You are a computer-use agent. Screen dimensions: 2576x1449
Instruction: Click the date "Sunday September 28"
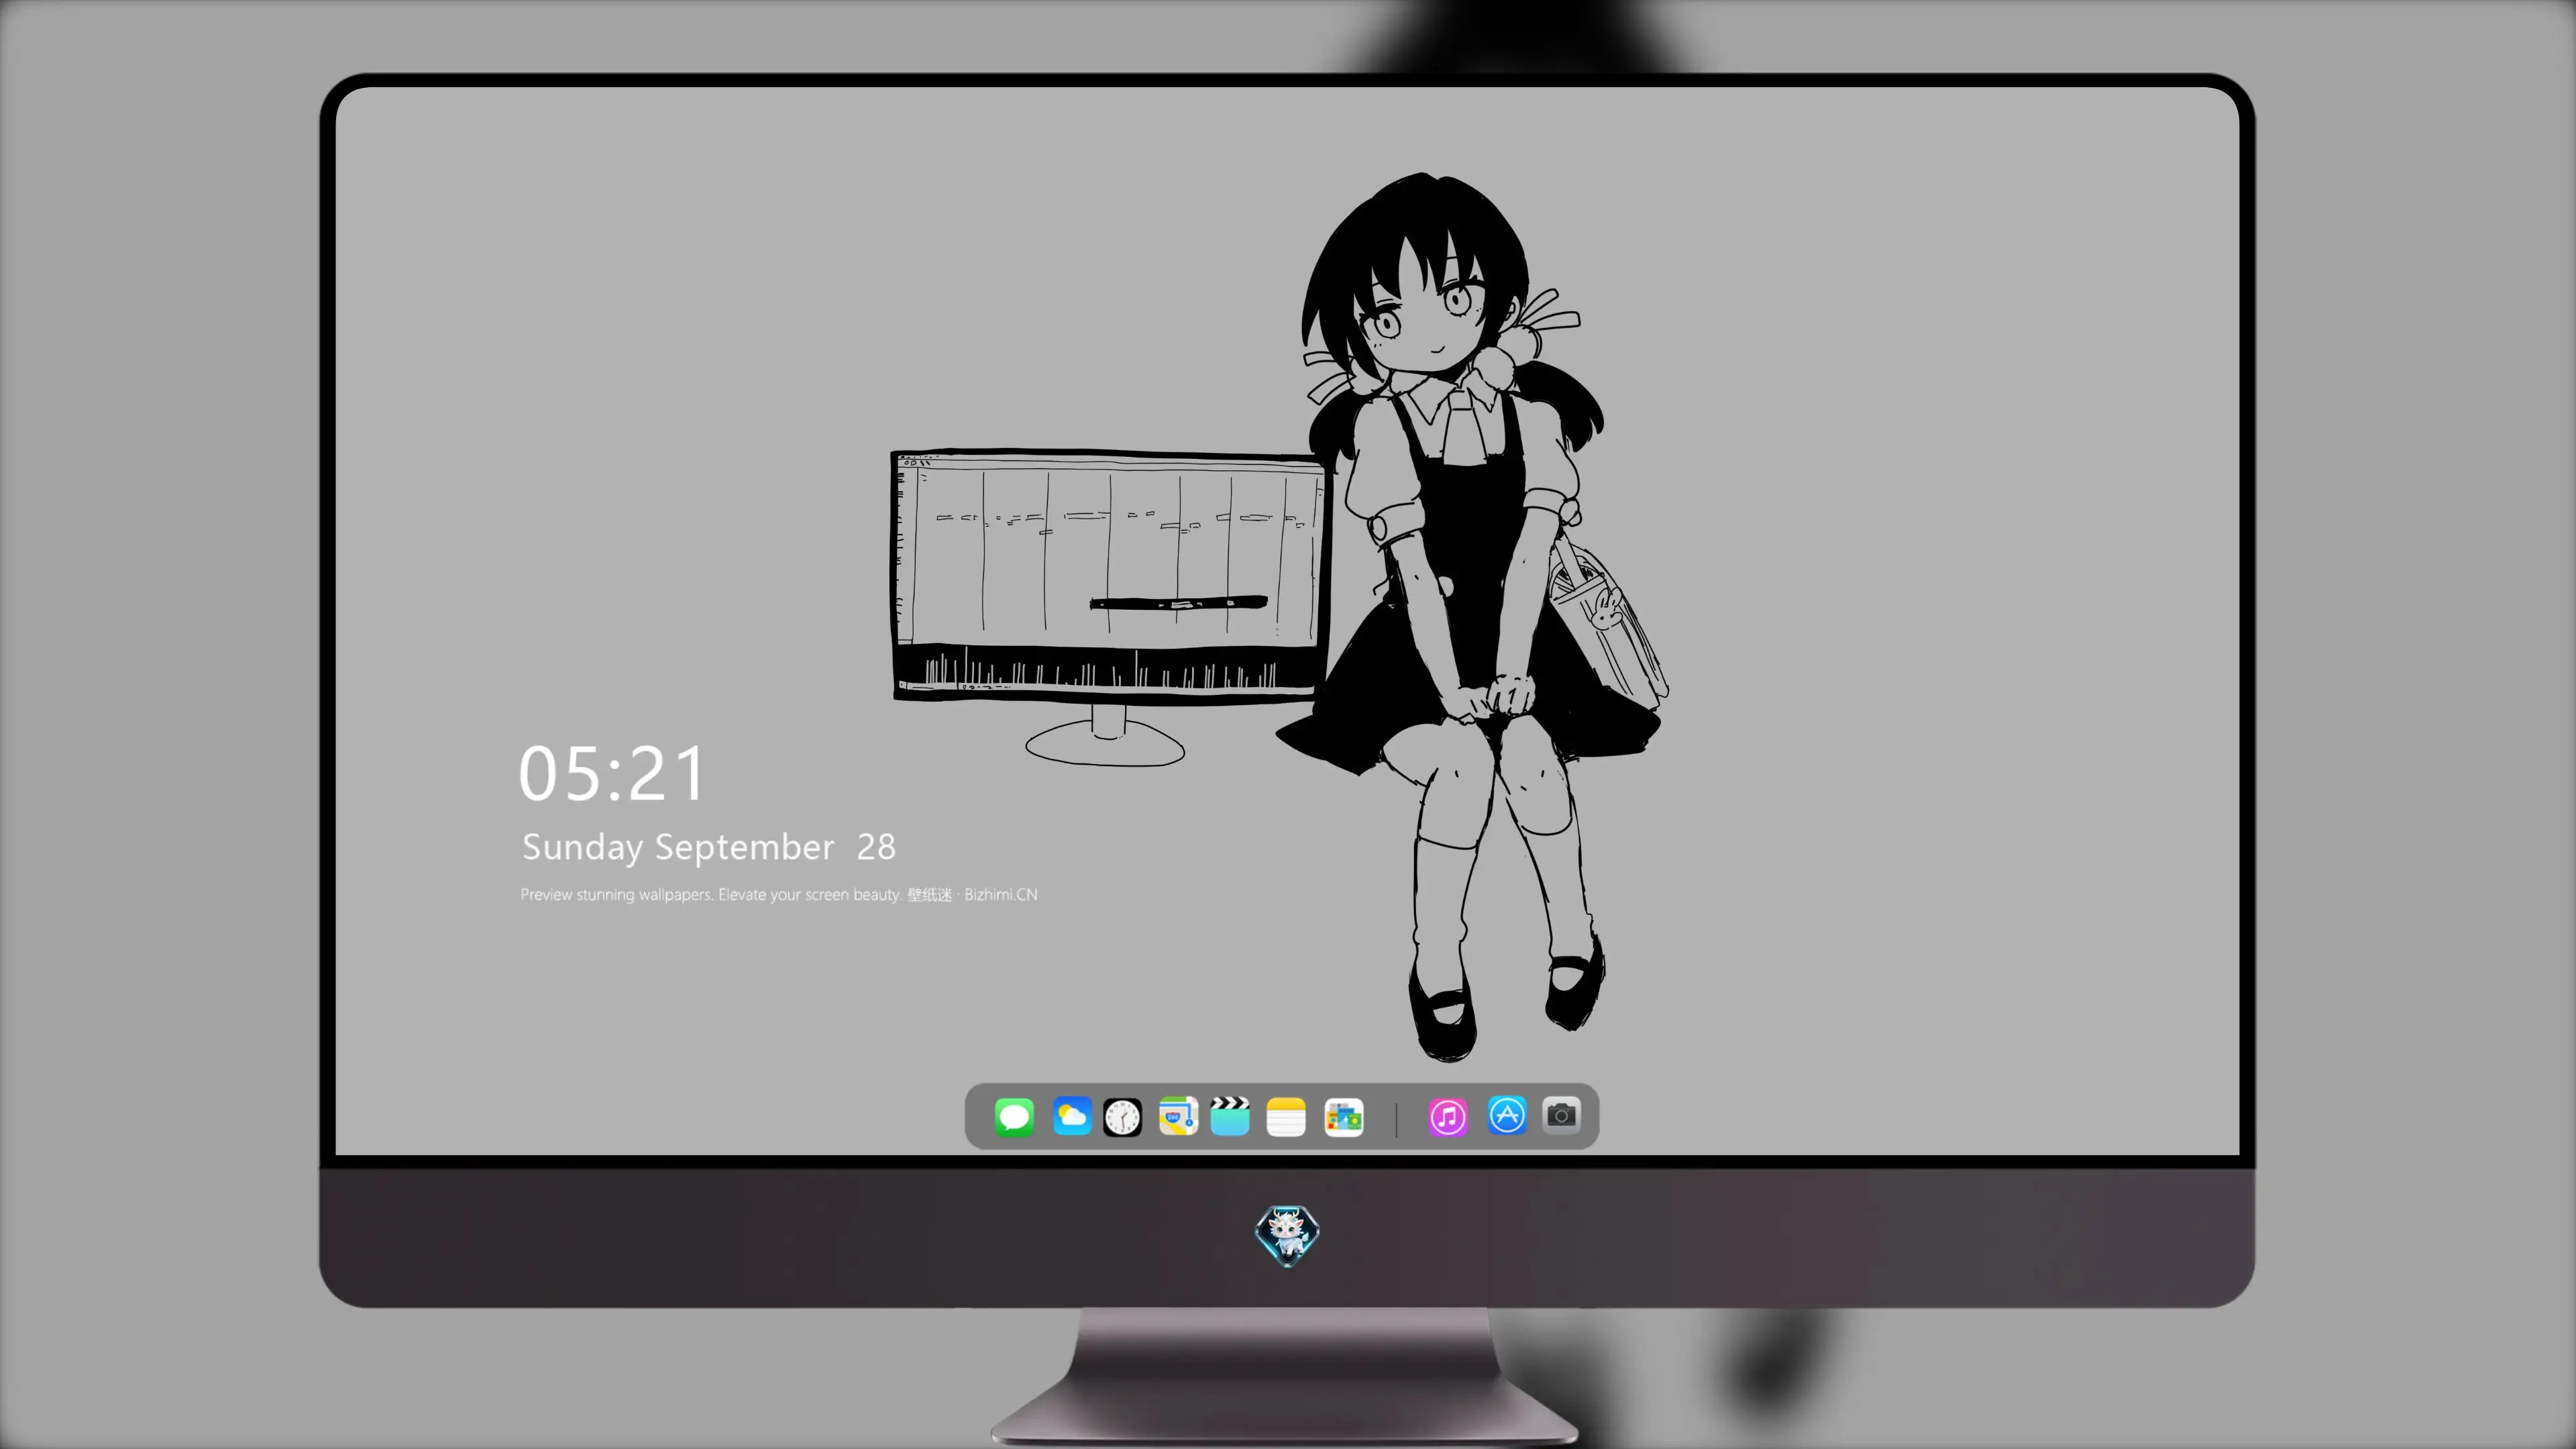pos(709,847)
